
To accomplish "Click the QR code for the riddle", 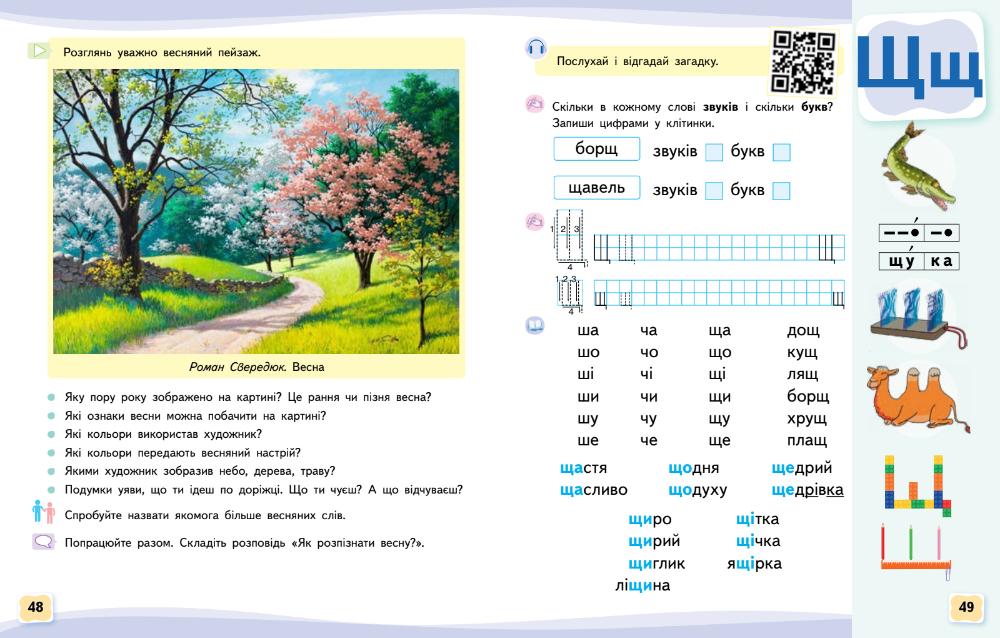I will coord(803,62).
